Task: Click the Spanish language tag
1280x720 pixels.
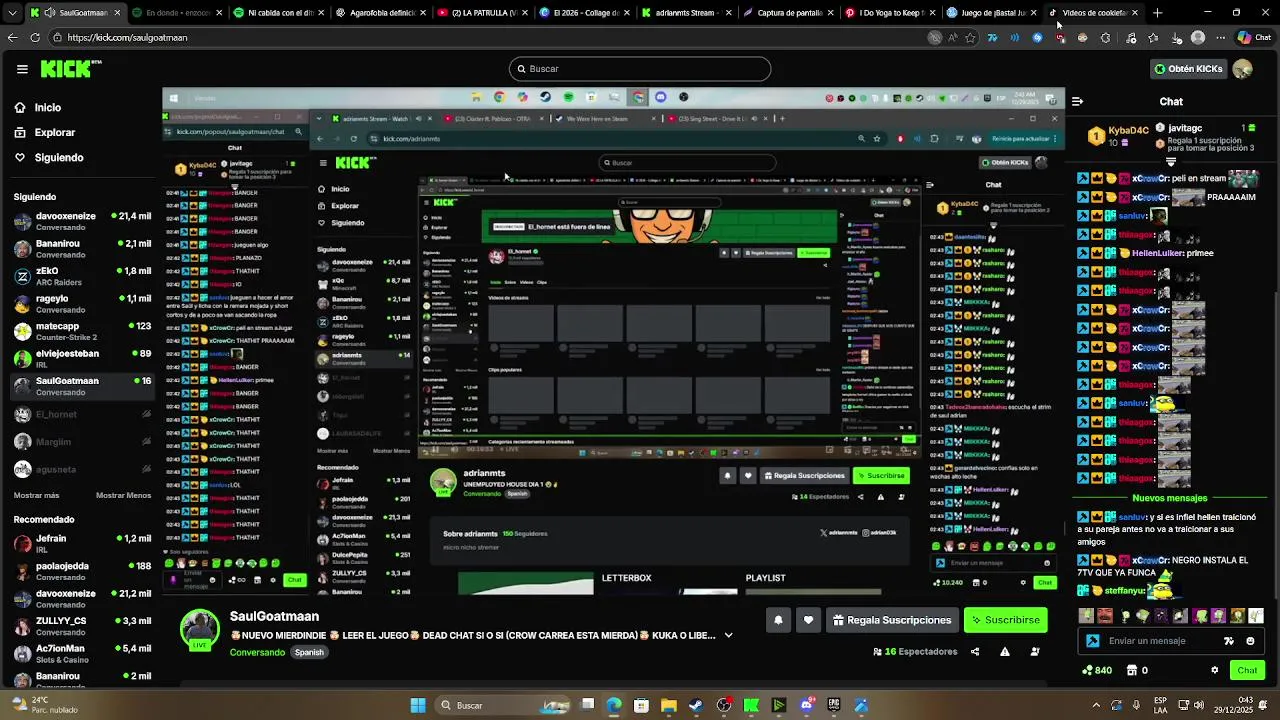Action: click(309, 653)
